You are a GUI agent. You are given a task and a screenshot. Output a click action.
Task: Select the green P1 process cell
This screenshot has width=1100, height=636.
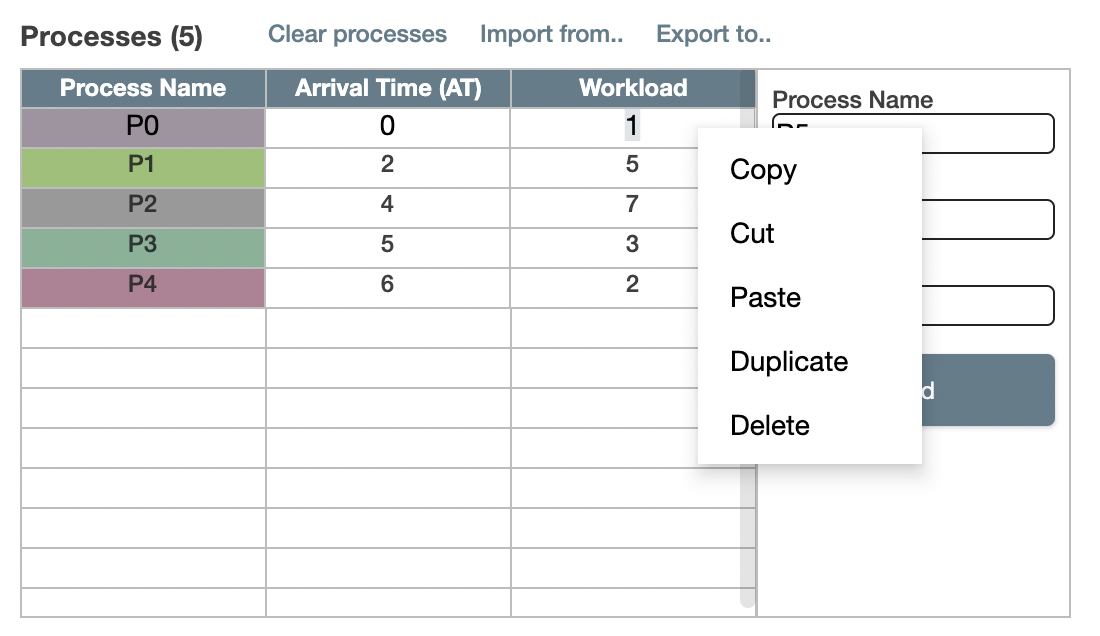point(143,166)
